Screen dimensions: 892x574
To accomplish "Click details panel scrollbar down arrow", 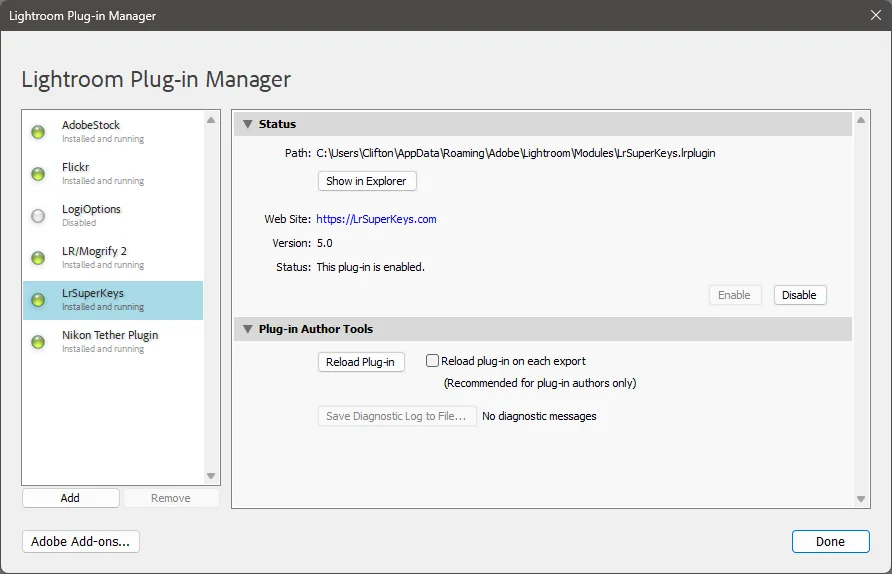I will click(x=861, y=499).
